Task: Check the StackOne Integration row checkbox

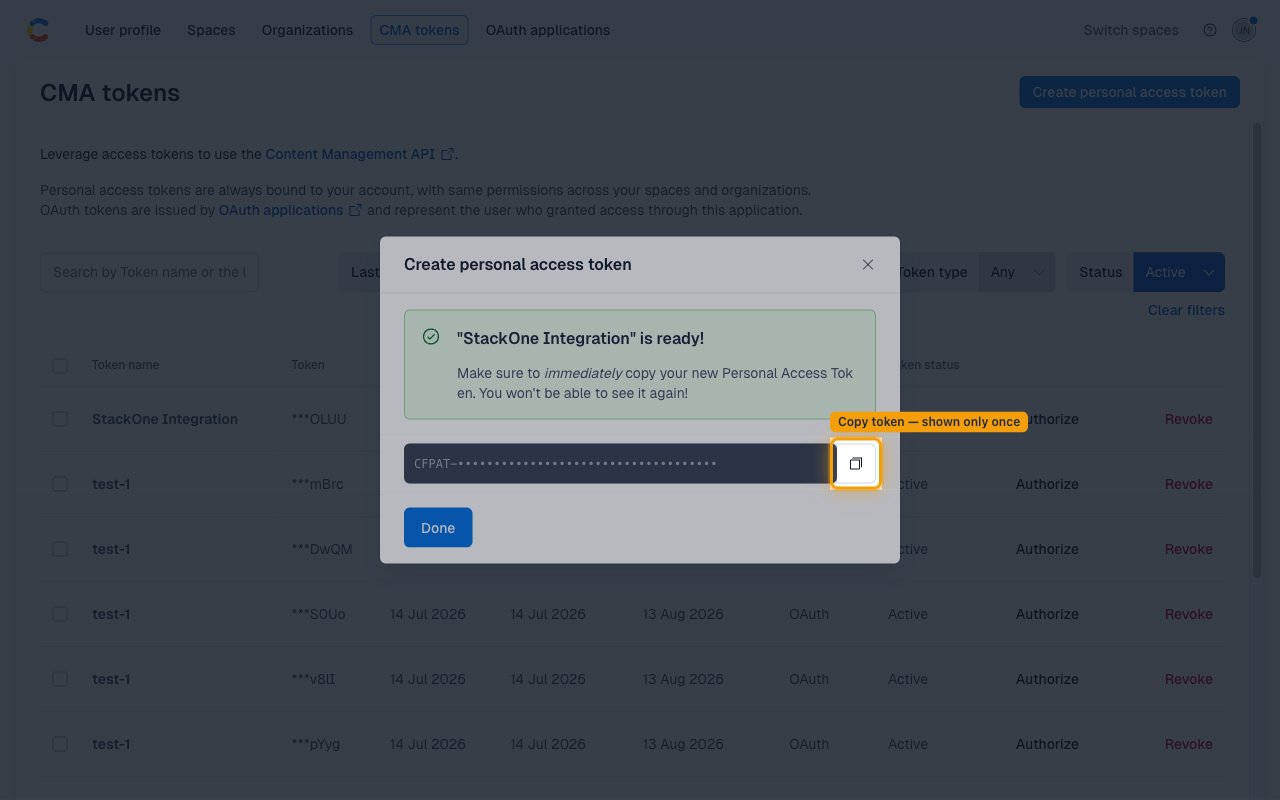Action: [x=60, y=419]
